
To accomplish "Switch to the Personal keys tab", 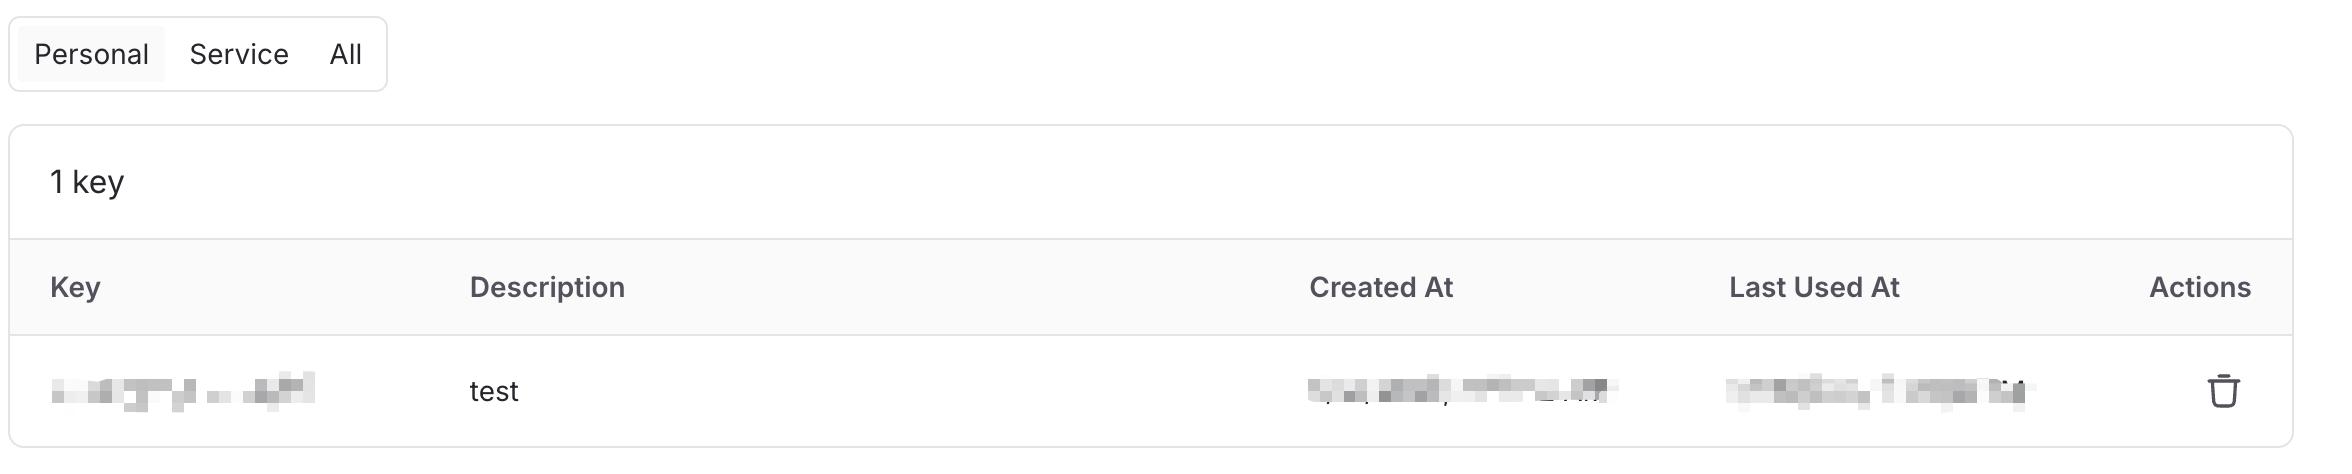I will (91, 54).
